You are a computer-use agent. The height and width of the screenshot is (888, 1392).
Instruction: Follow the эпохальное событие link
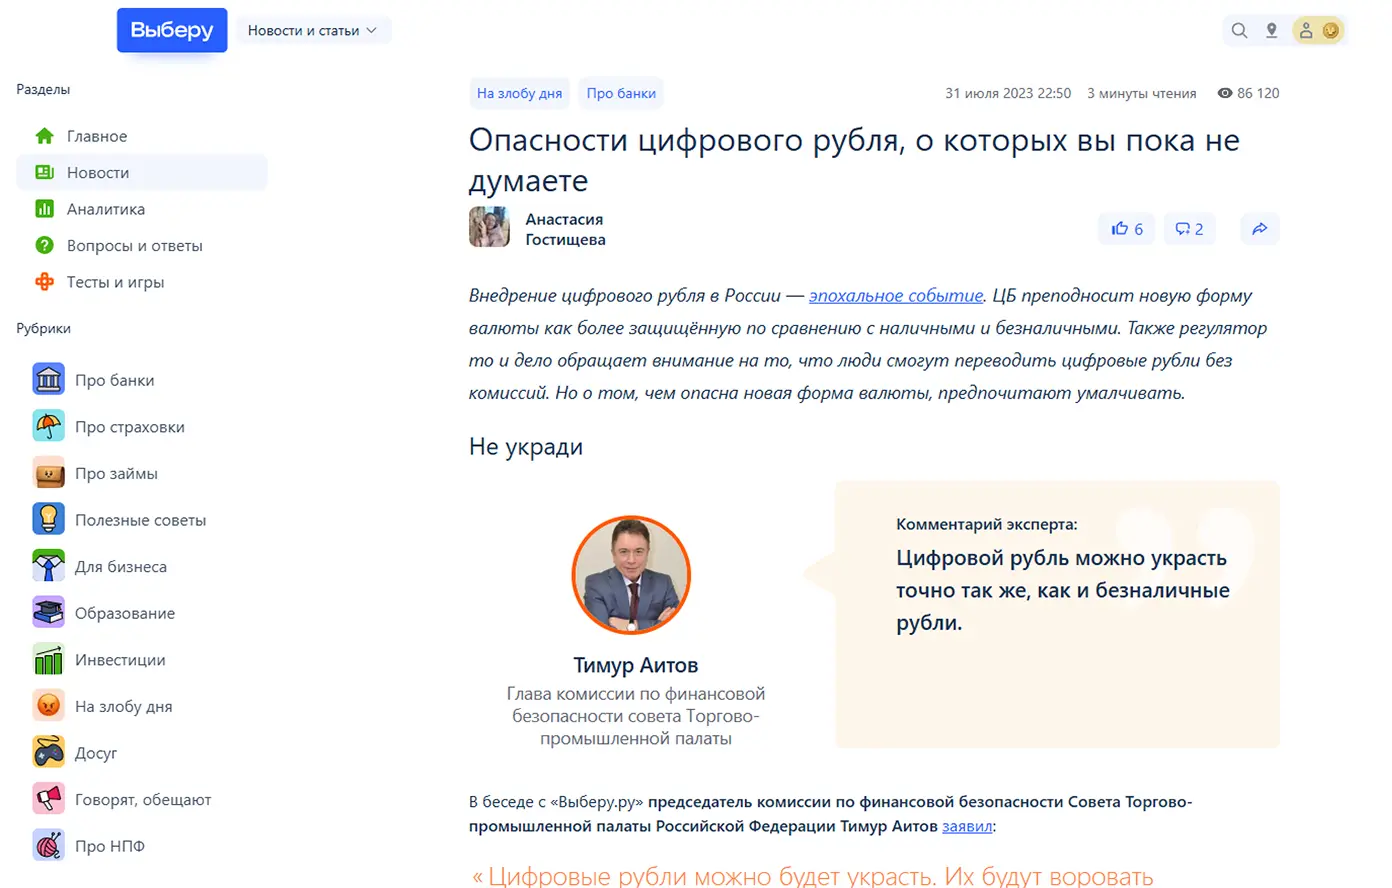tap(895, 296)
